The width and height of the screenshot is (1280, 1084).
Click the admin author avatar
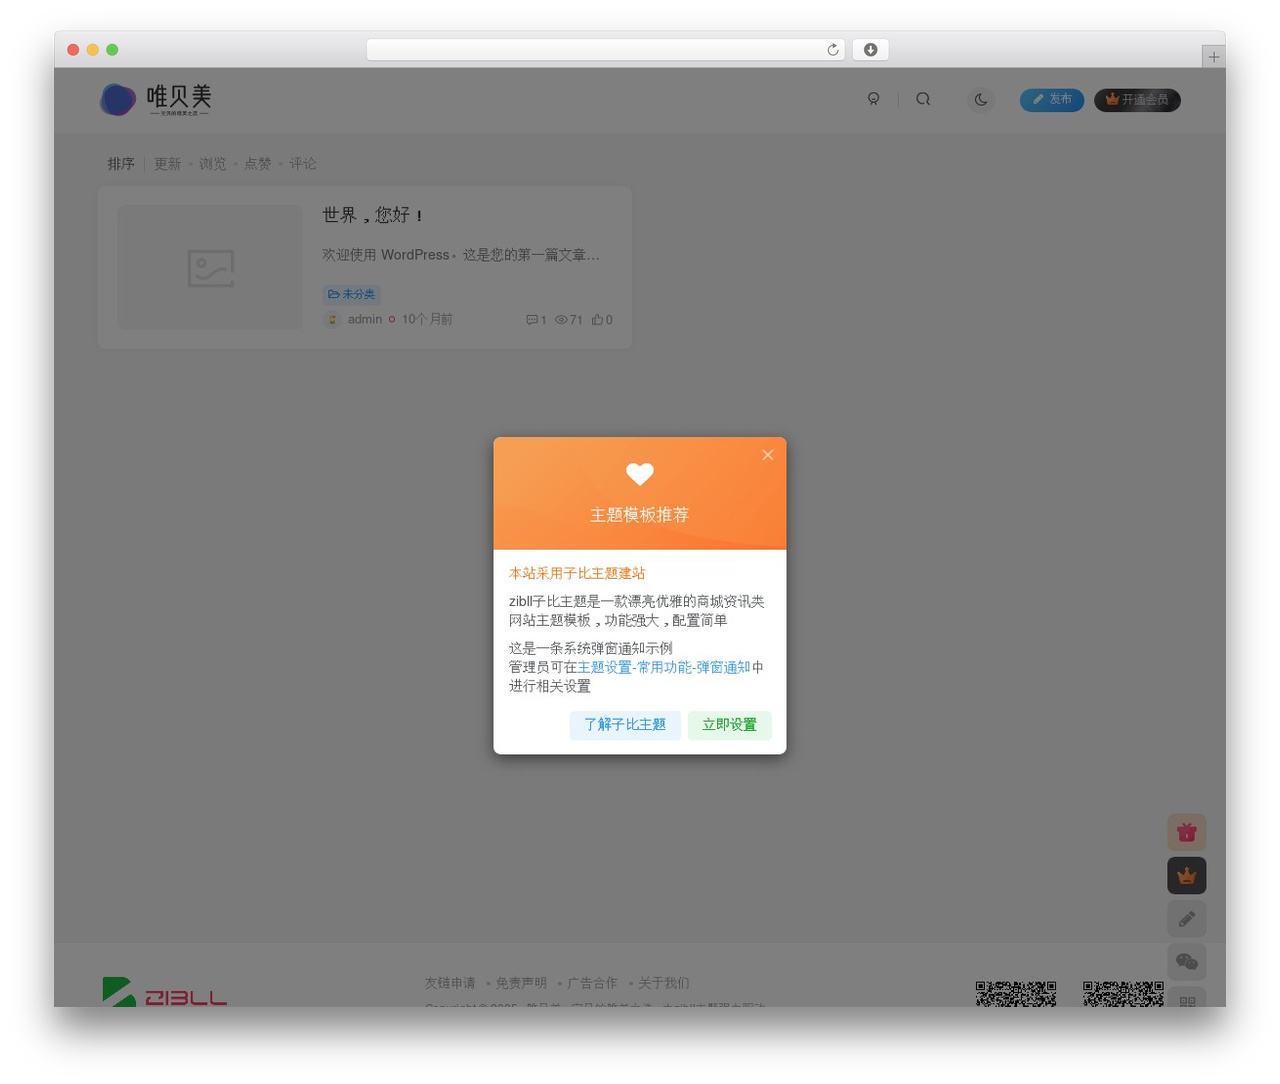332,319
